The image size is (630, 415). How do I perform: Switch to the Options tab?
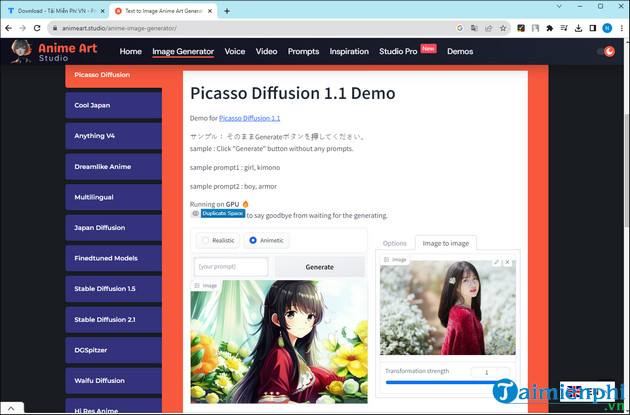[x=395, y=243]
